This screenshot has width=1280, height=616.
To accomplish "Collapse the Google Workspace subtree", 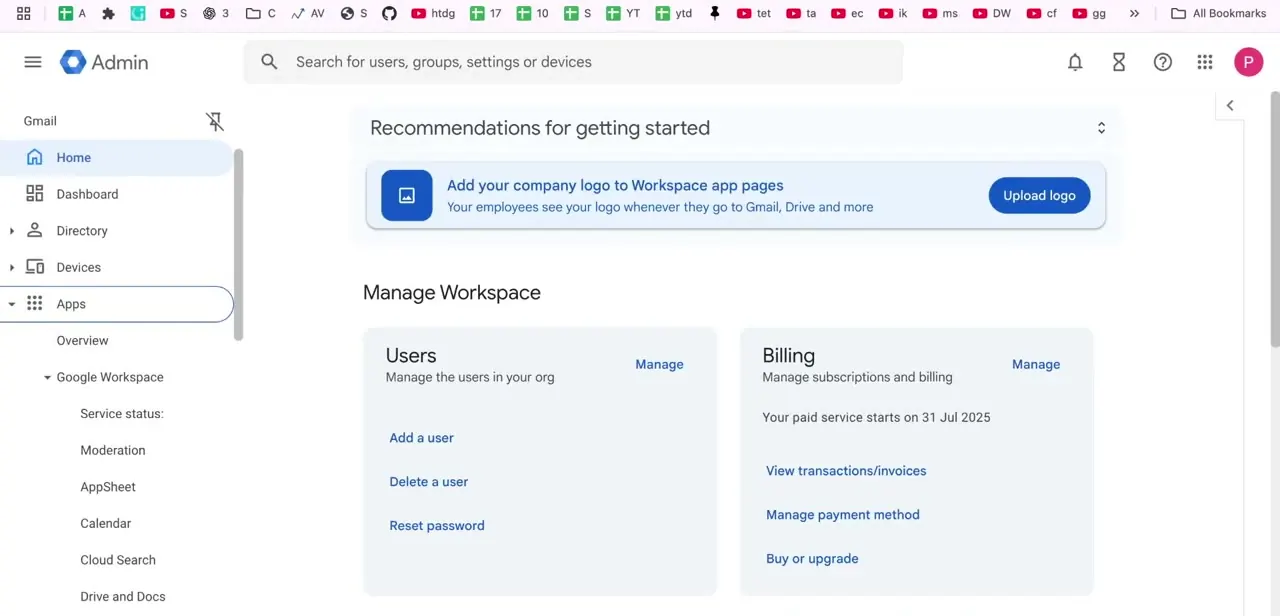I will point(47,377).
